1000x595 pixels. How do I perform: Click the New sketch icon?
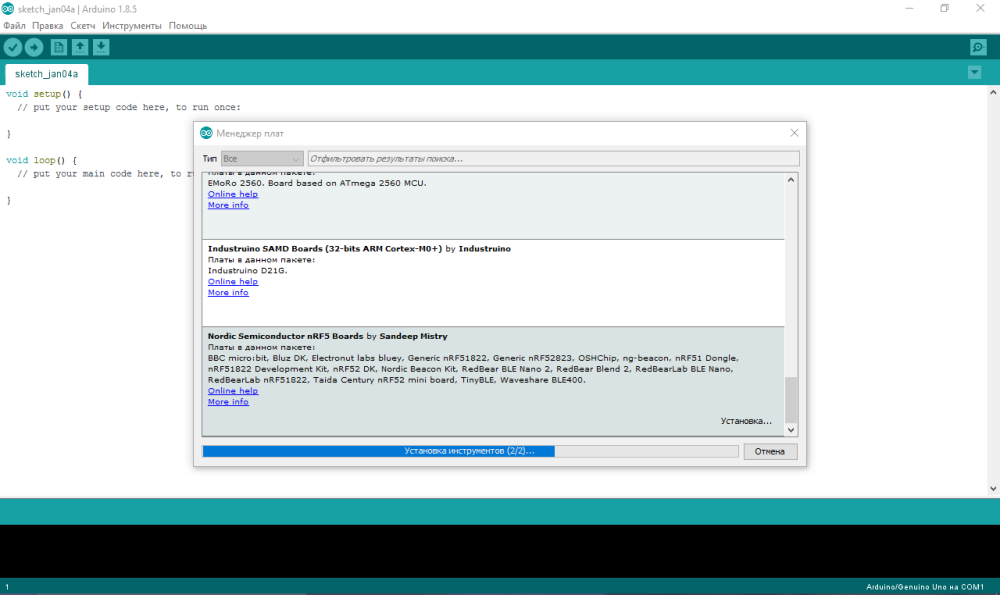point(59,47)
